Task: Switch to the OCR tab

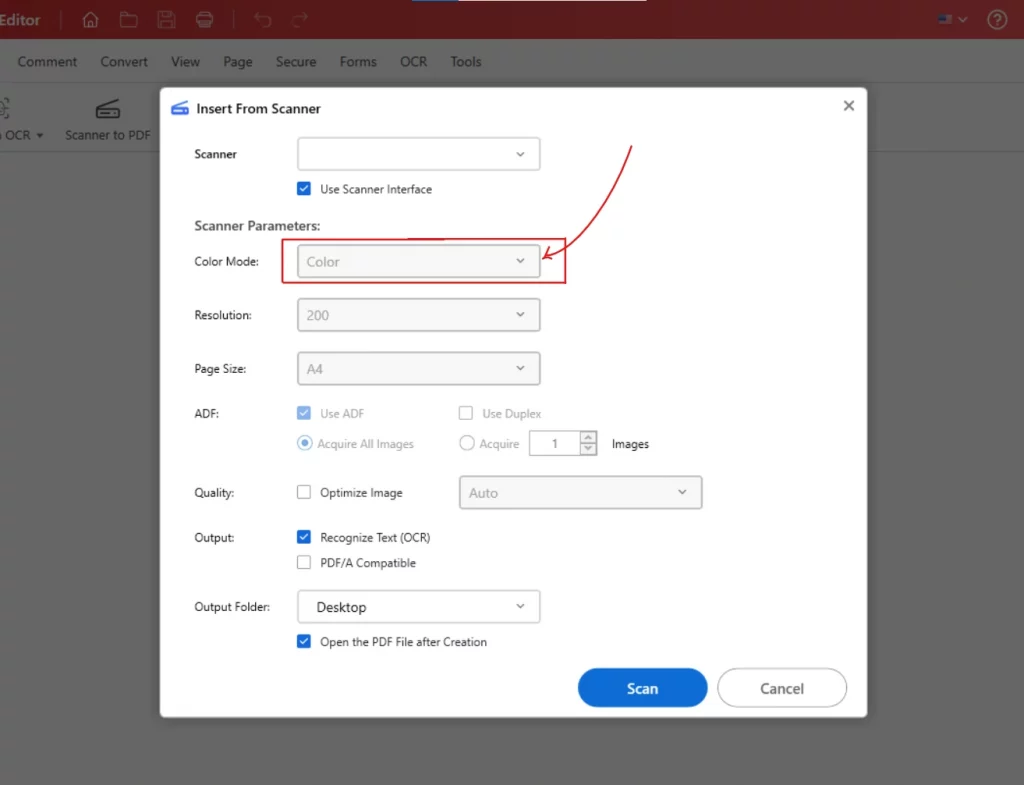Action: pos(413,61)
